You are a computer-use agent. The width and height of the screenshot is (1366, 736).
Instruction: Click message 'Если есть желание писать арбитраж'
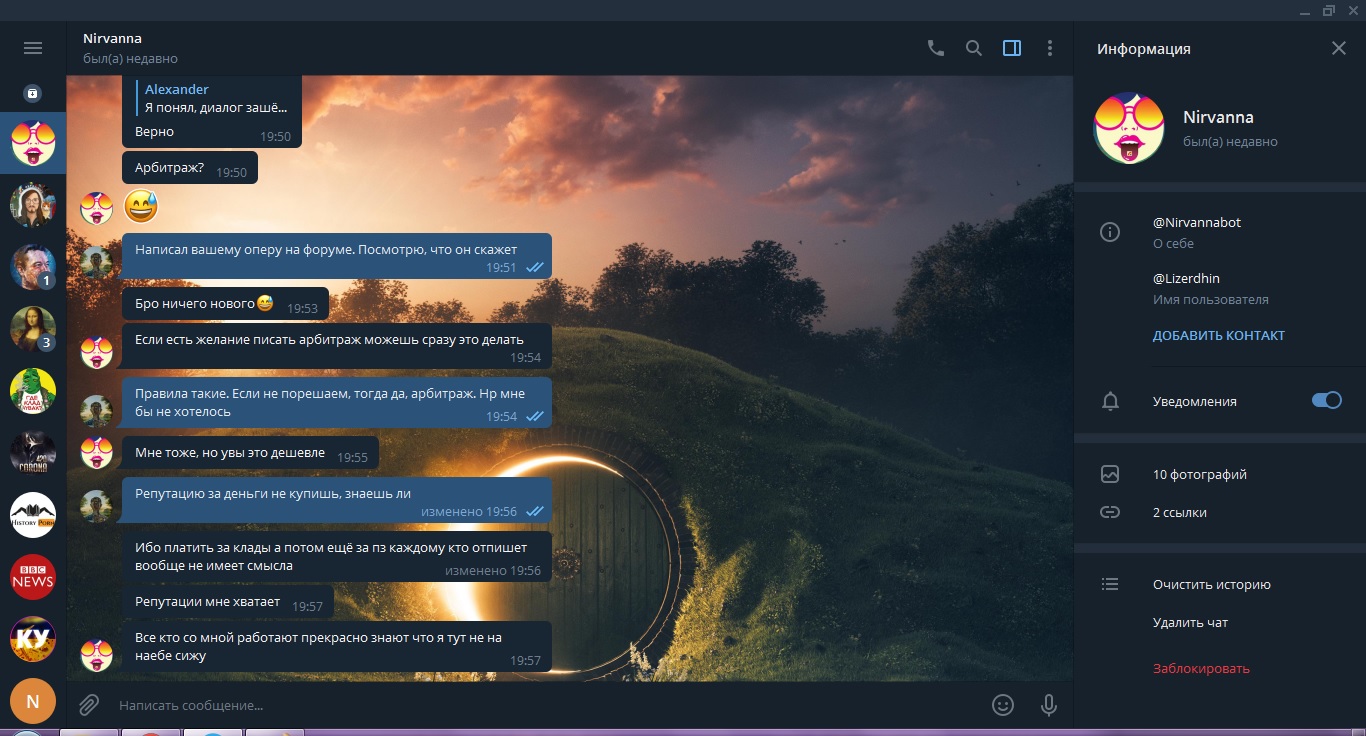(337, 347)
